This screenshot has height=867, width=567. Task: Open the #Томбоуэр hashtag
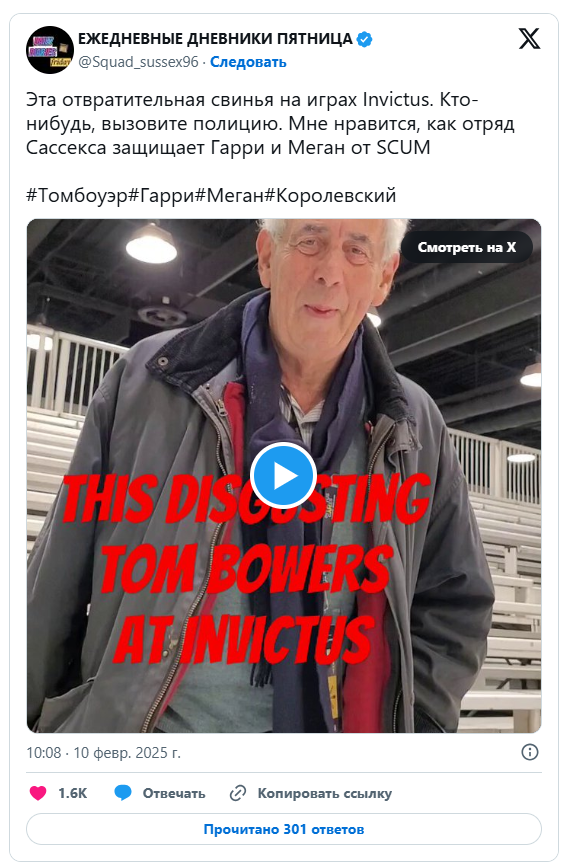tap(77, 196)
